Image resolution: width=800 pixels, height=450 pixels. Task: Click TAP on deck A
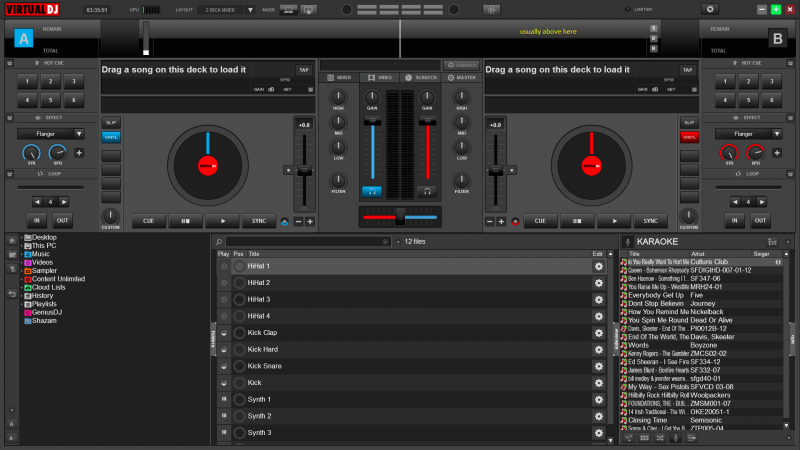coord(304,70)
